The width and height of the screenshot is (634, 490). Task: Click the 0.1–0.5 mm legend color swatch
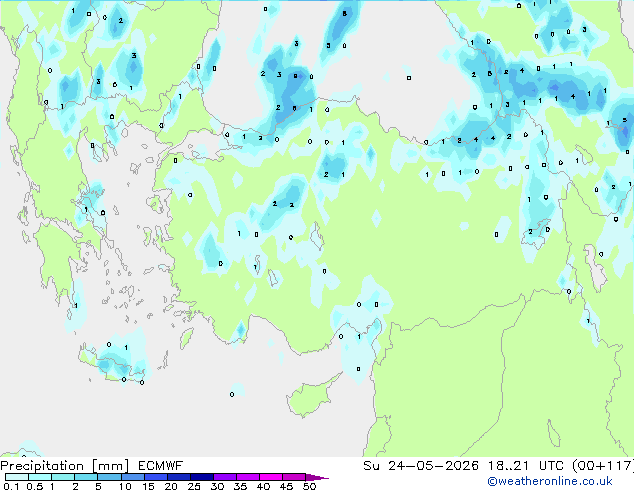pos(17,477)
